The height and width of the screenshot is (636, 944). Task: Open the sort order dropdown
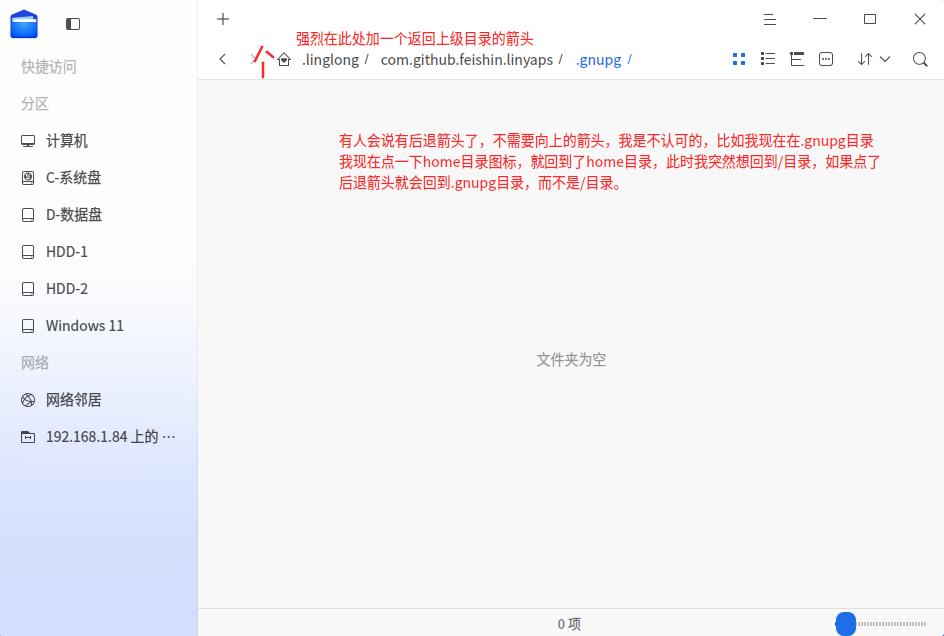pos(874,59)
